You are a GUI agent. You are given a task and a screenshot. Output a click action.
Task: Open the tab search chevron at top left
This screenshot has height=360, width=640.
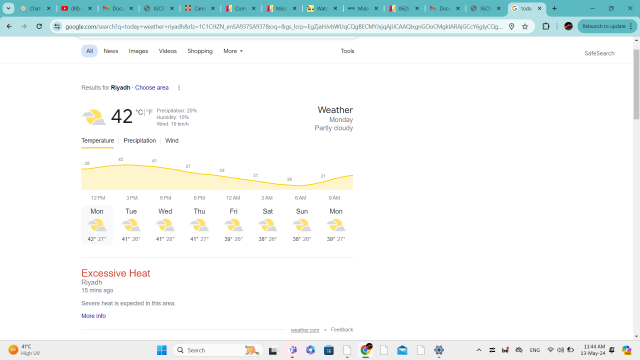(x=8, y=8)
